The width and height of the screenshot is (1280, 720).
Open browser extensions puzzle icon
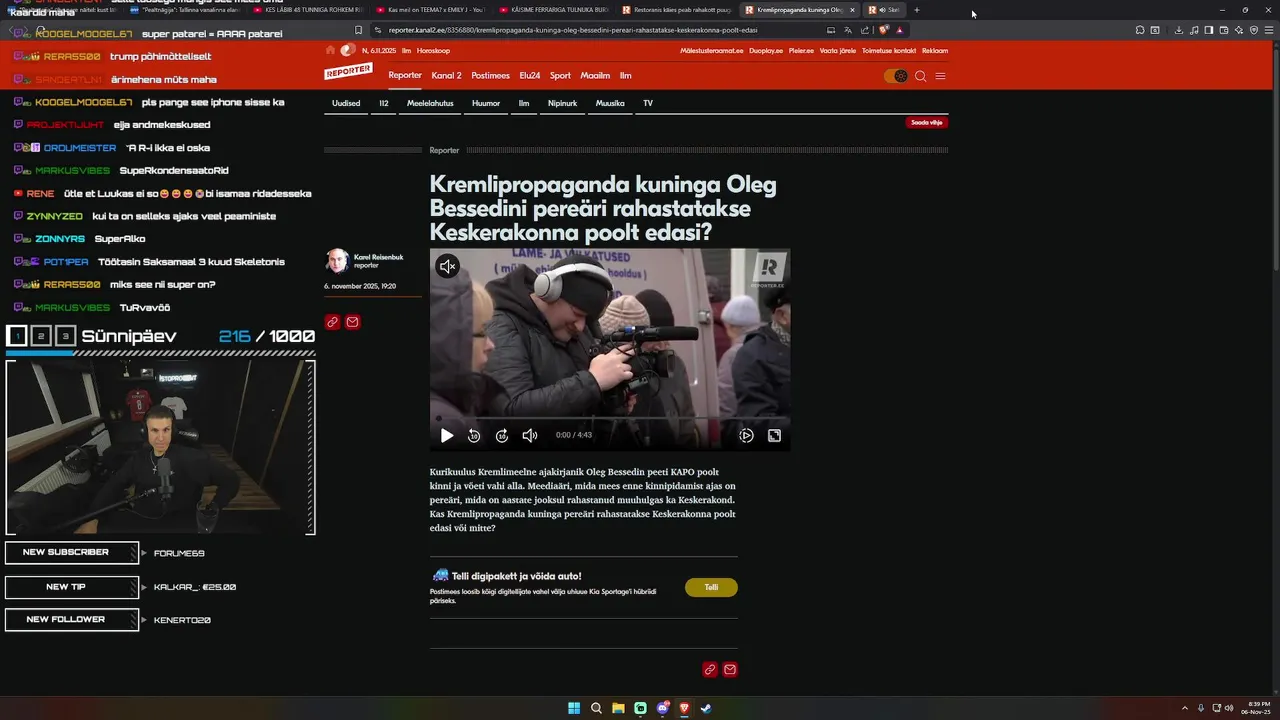click(x=1140, y=30)
